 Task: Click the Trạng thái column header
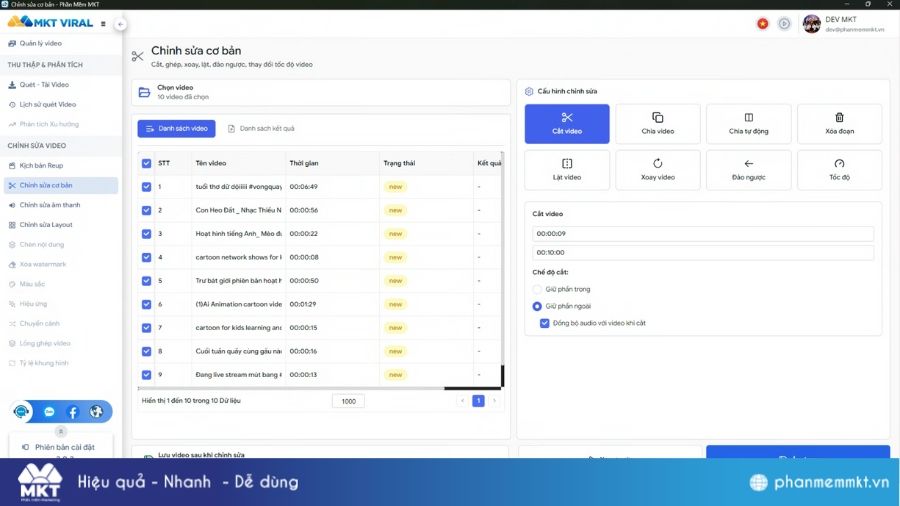point(399,163)
